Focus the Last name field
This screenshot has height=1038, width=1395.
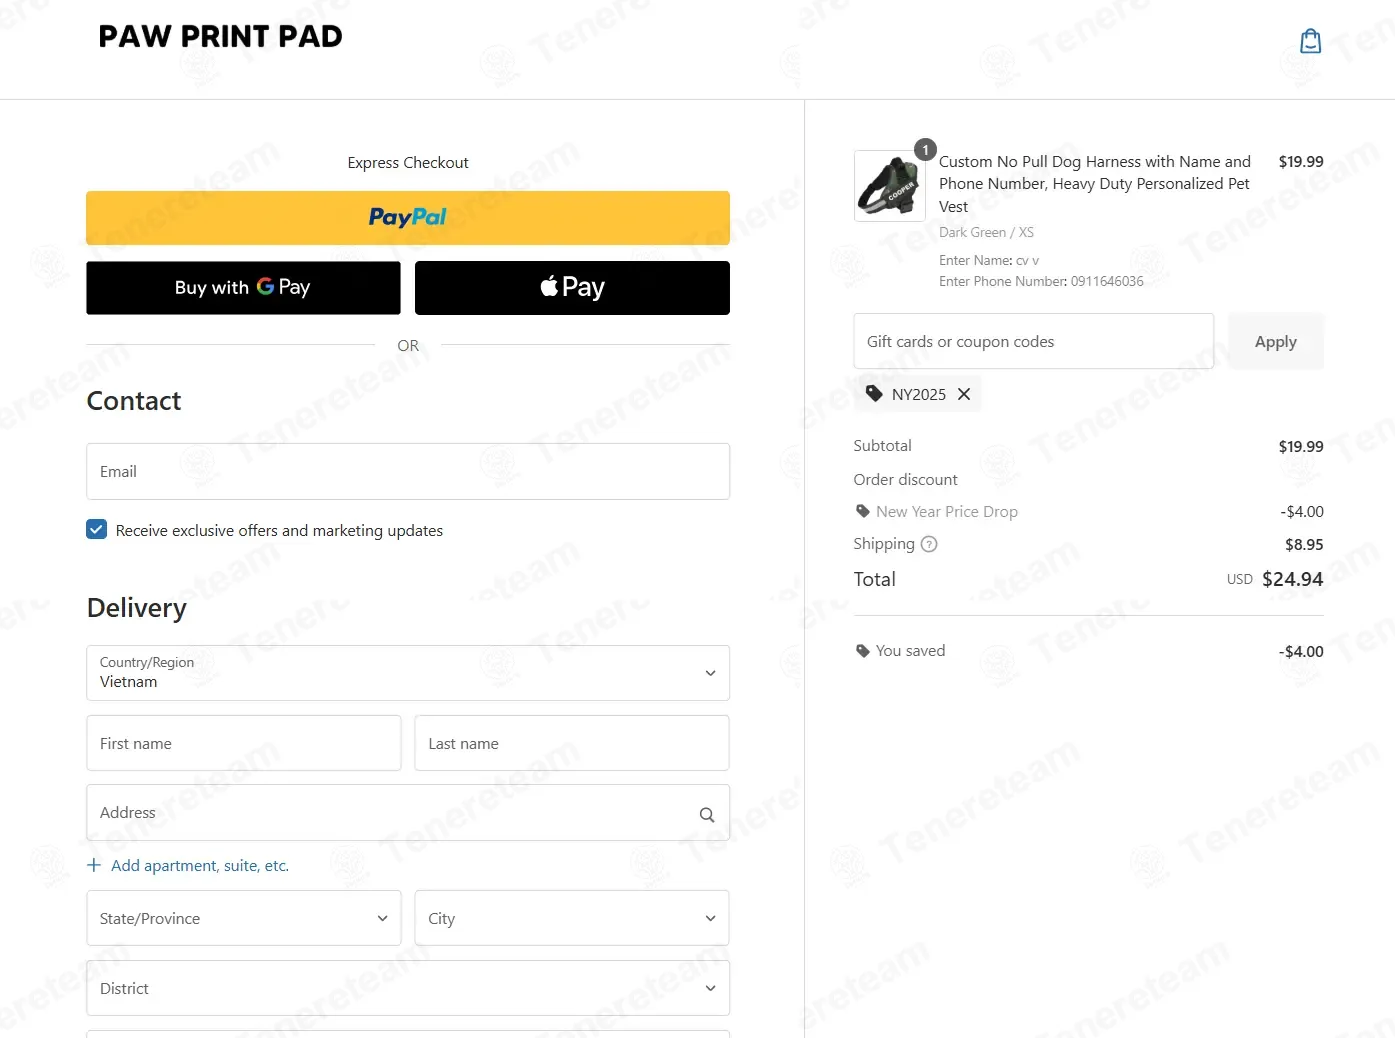click(572, 743)
